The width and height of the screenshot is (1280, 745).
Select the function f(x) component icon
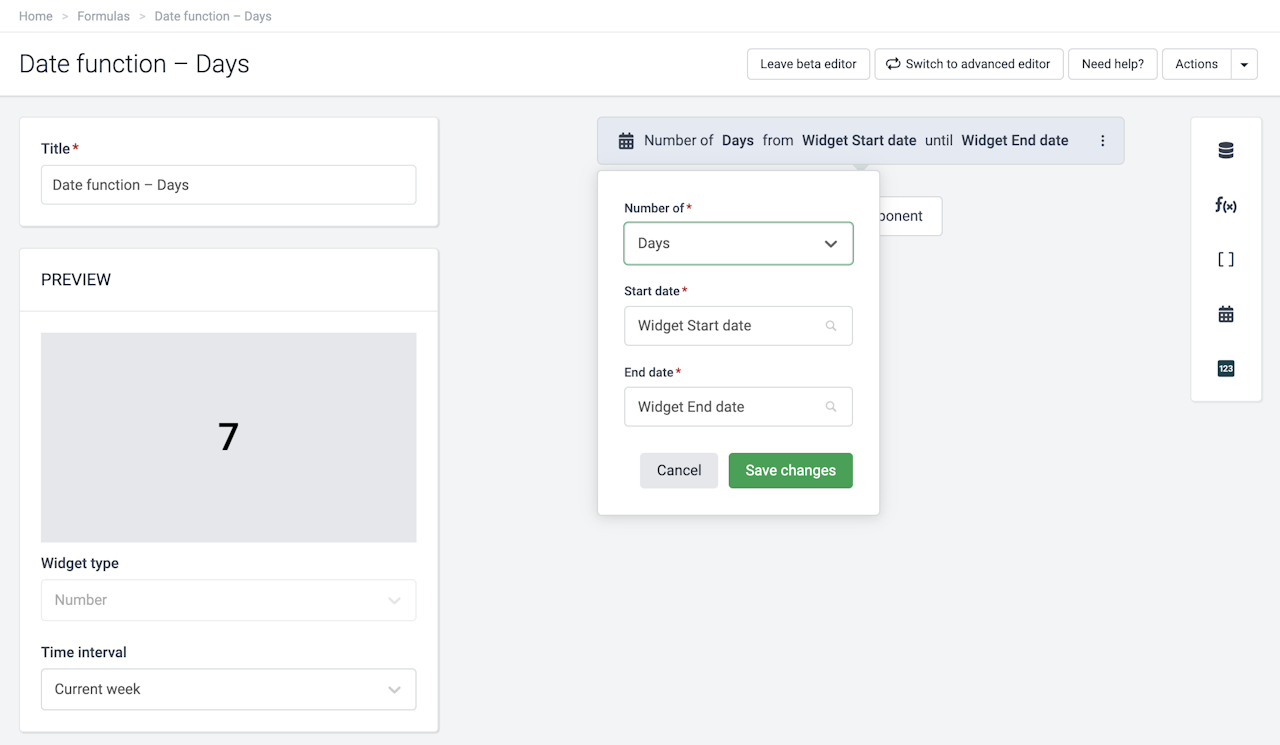pos(1226,205)
